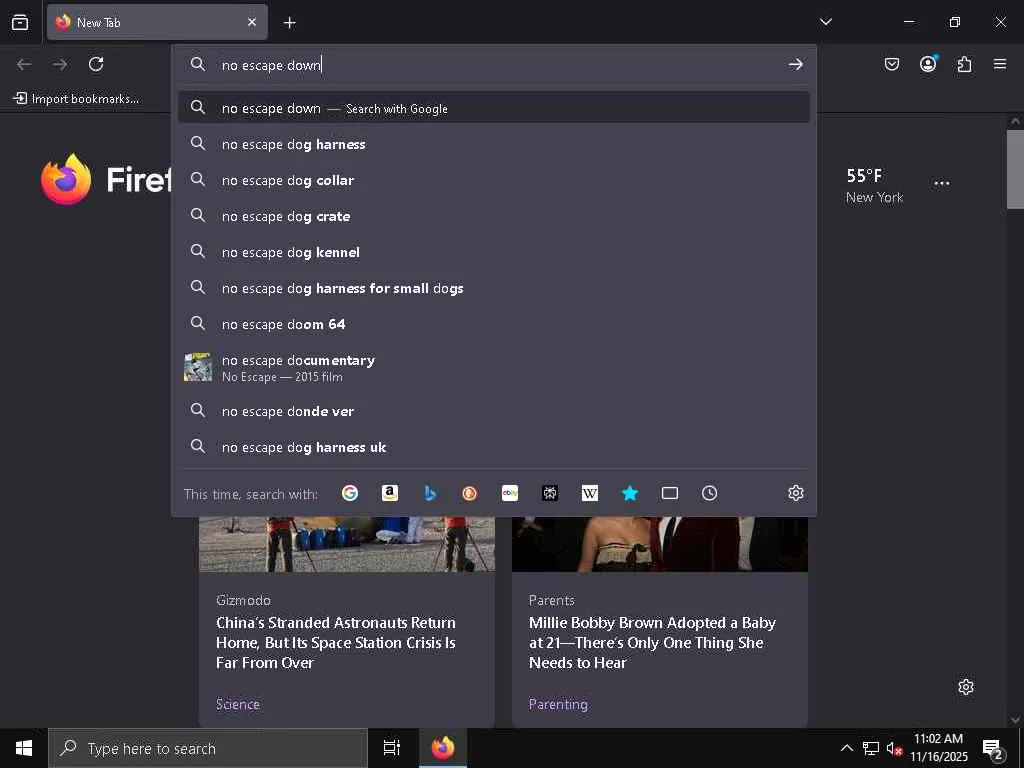Open the Millie Bobby Brown article
Image resolution: width=1024 pixels, height=768 pixels.
652,643
